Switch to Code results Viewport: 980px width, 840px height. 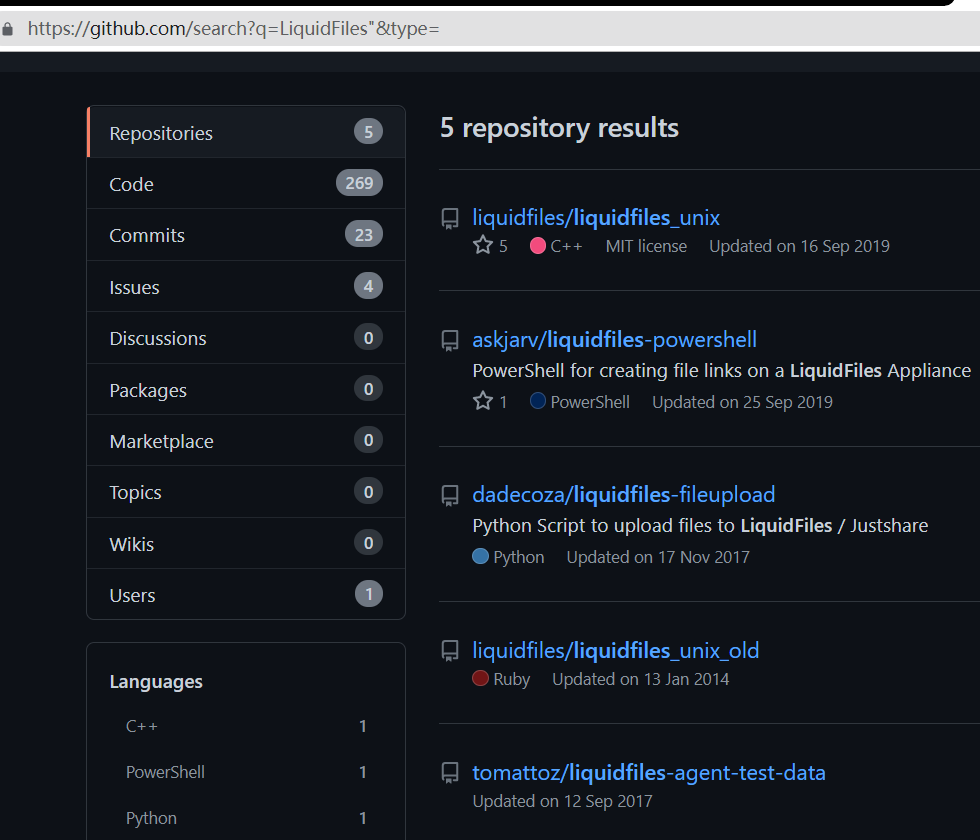246,184
